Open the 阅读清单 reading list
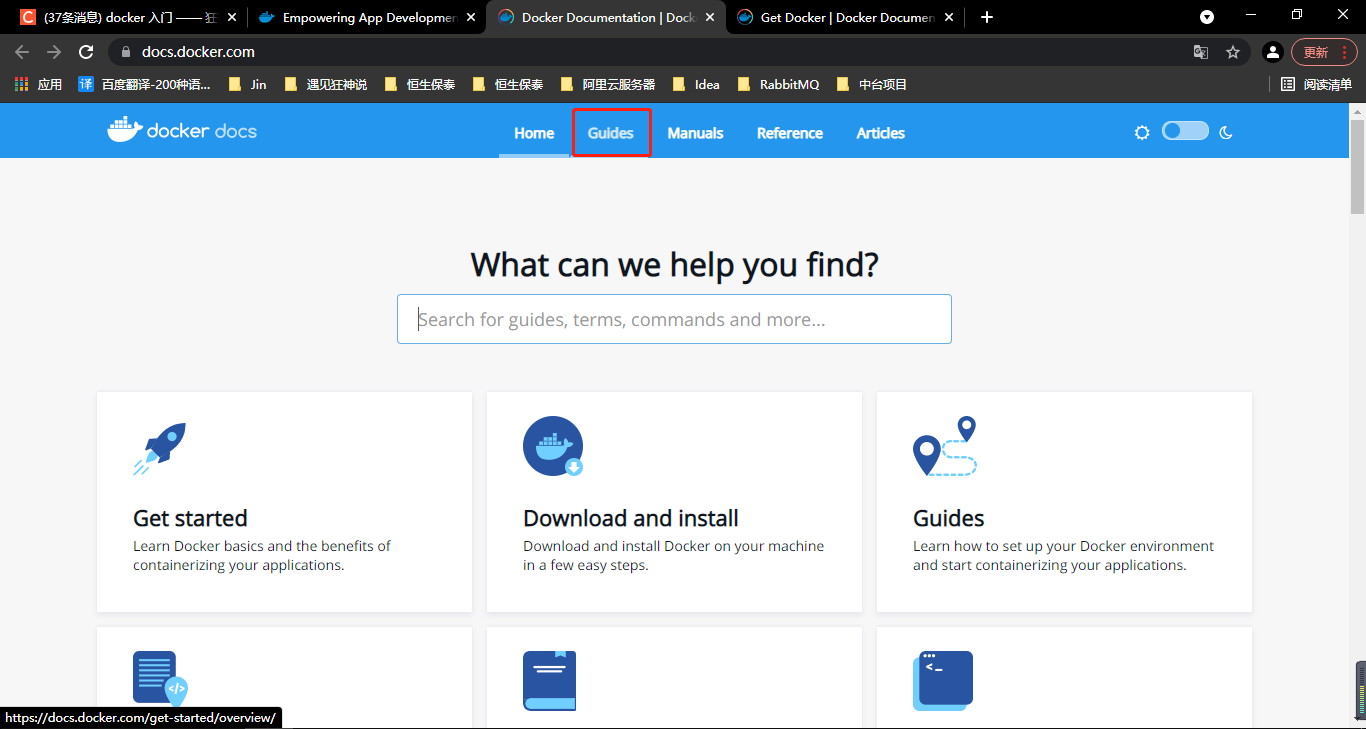The image size is (1366, 729). [x=1317, y=85]
